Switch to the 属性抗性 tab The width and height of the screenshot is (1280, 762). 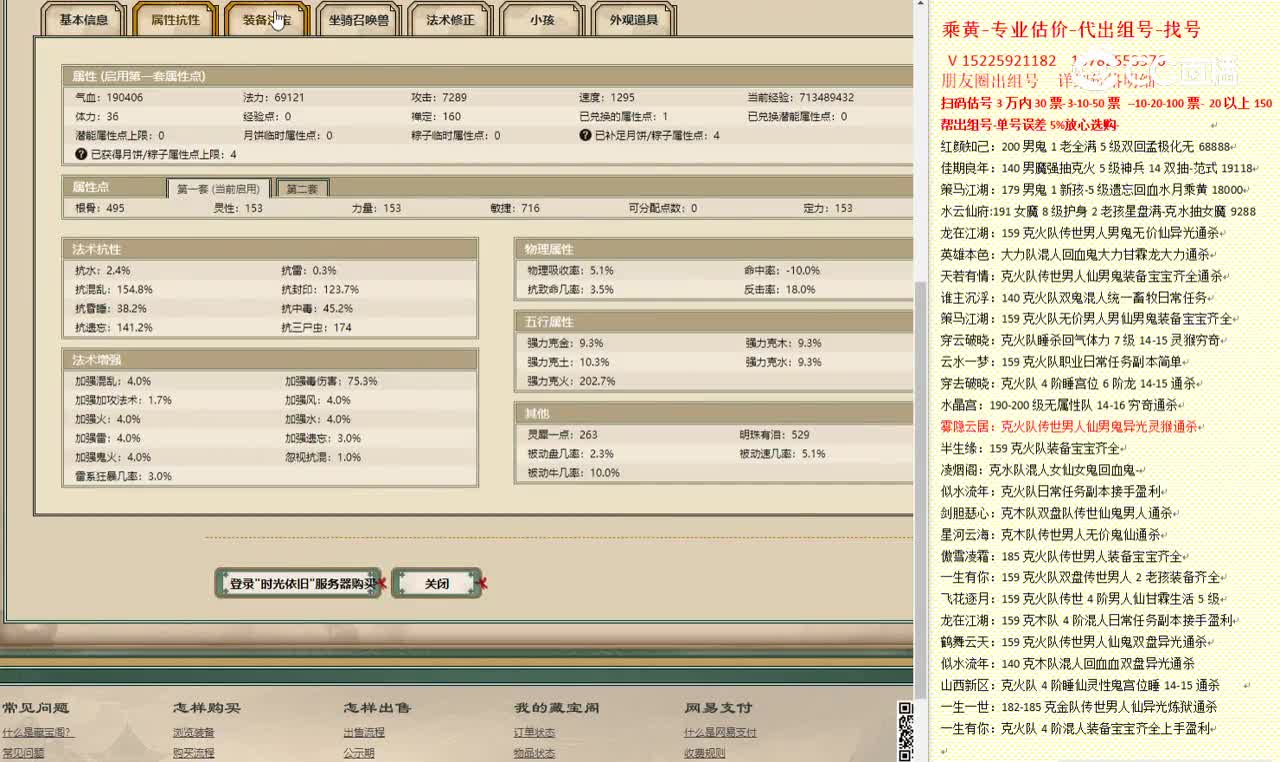click(175, 19)
